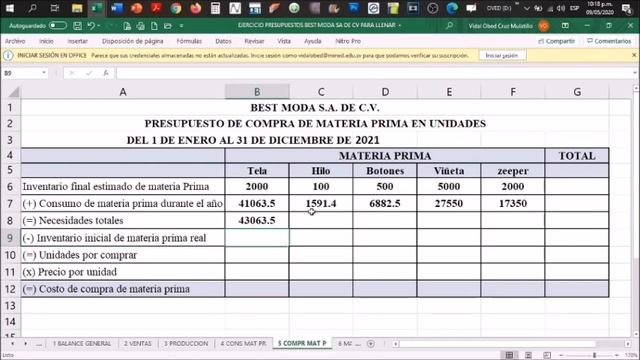This screenshot has width=640, height=360.
Task: Add a new sheet with plus icon
Action: 371,344
